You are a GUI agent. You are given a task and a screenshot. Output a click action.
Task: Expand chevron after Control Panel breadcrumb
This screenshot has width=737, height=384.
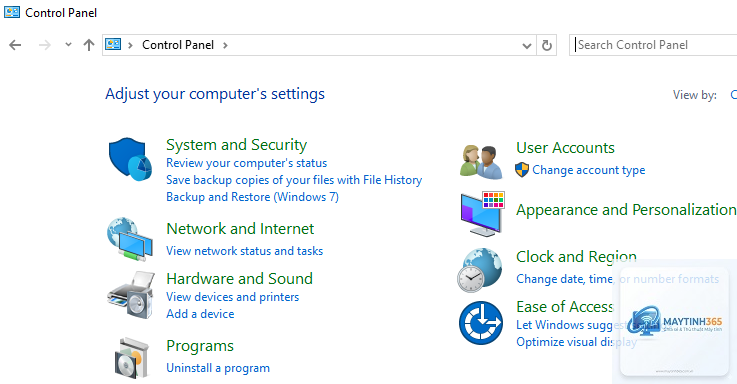[x=225, y=45]
